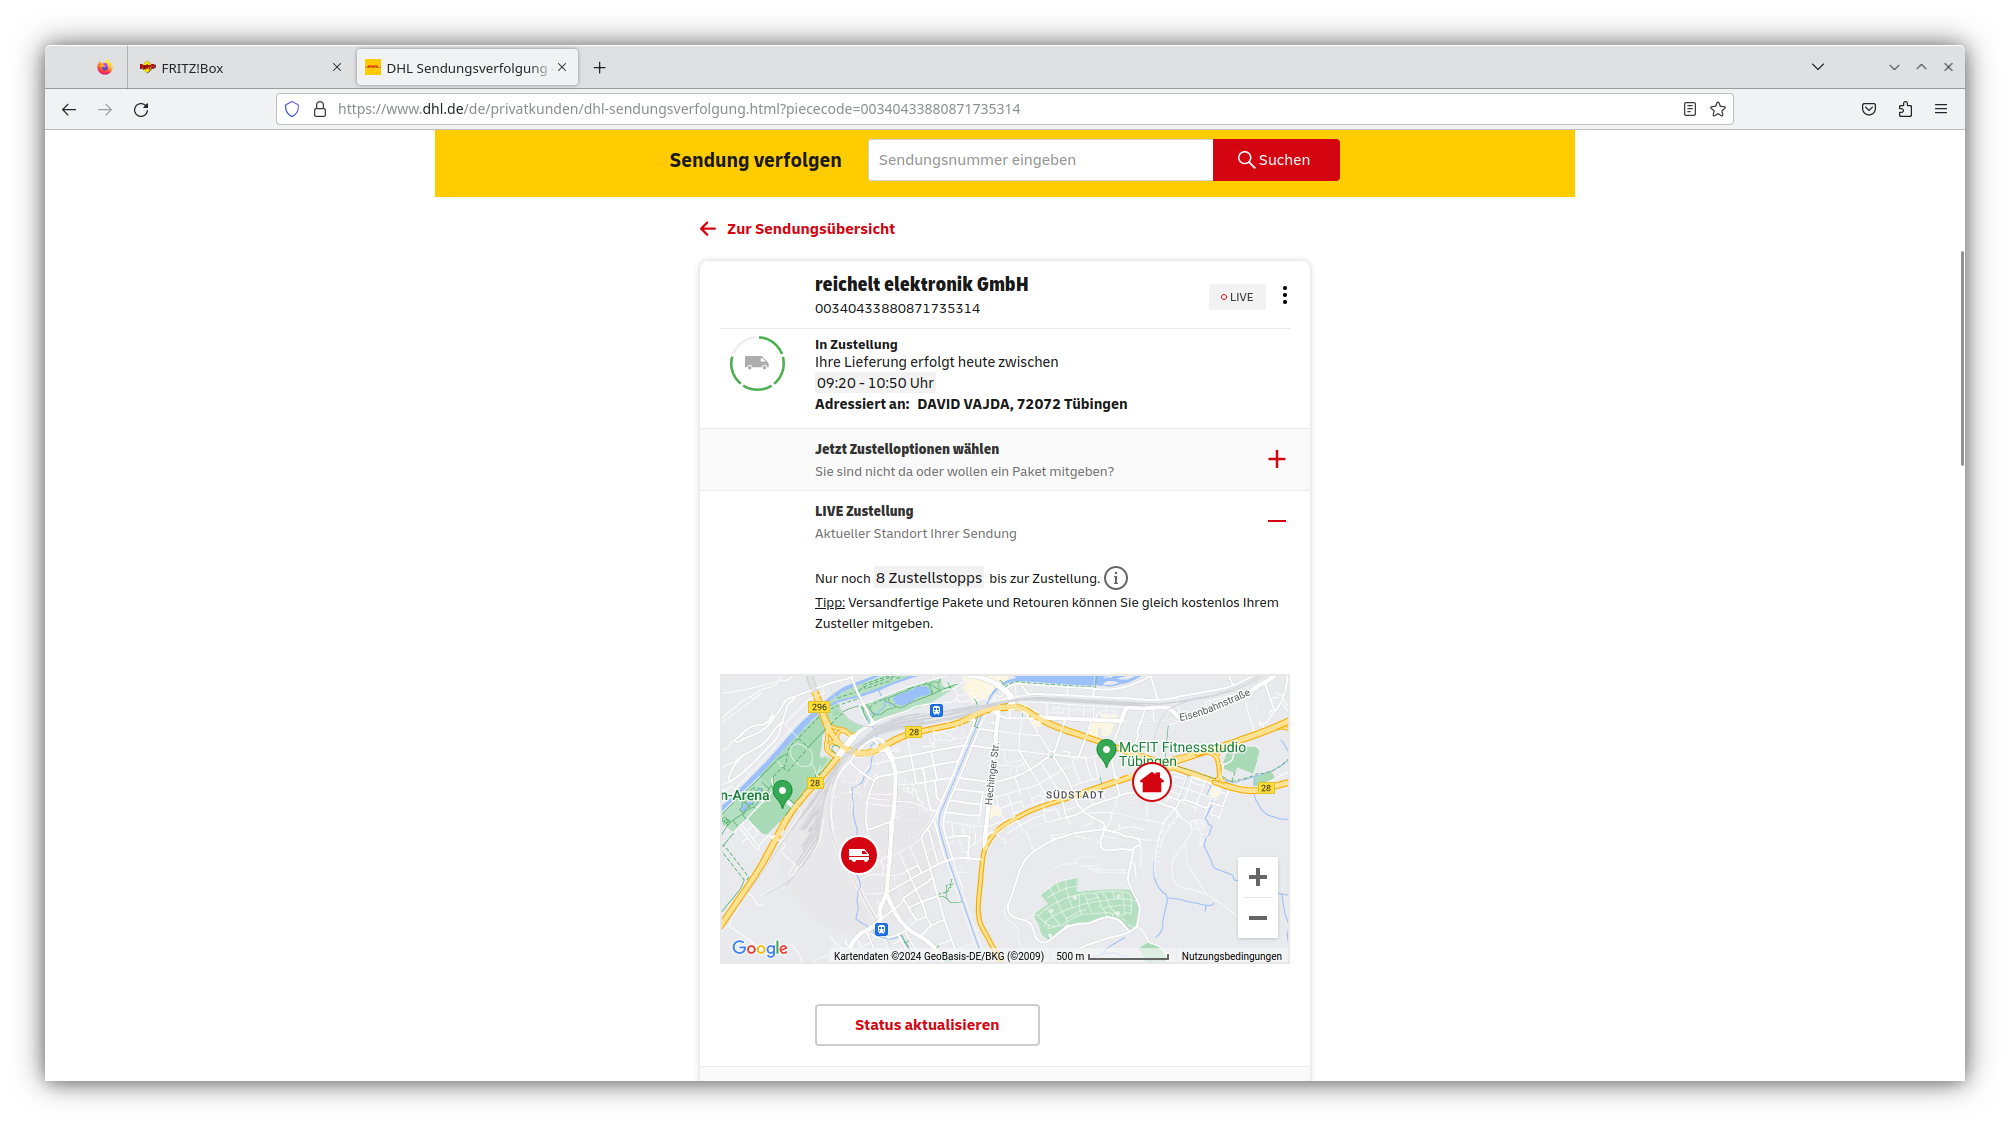Toggle reader view in address bar

(1690, 109)
